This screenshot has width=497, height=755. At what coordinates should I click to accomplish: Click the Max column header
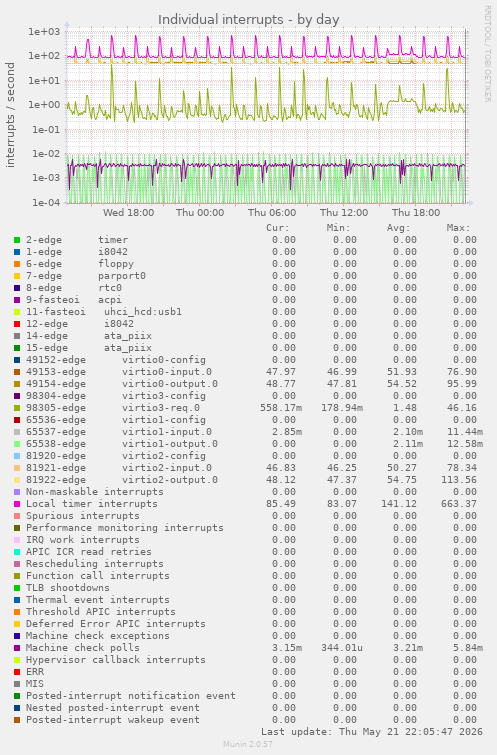coord(458,228)
